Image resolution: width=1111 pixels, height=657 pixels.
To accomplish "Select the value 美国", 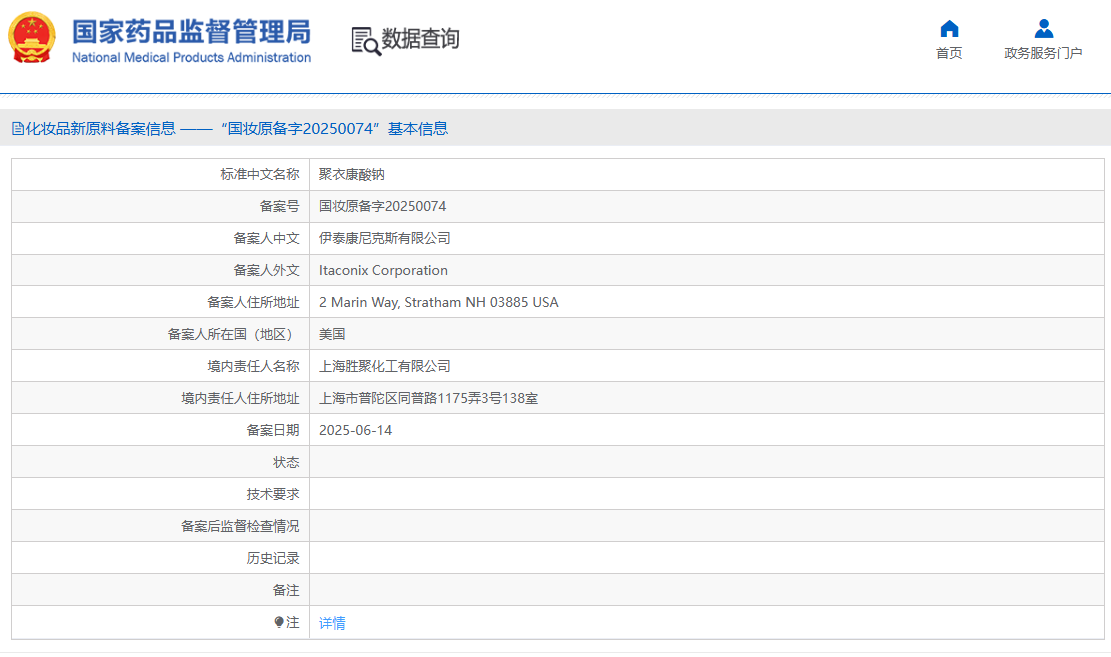I will (x=332, y=334).
